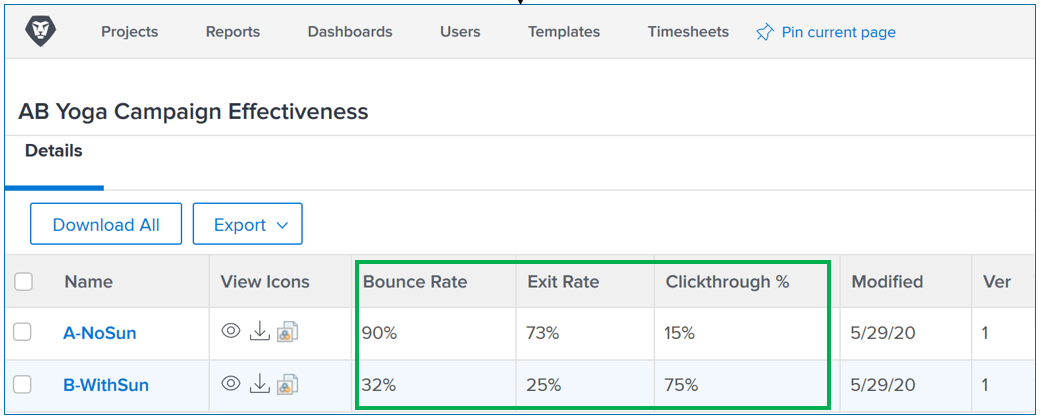Viewport: 1042px width, 420px height.
Task: Check the box for the A-NoSun row
Action: (x=22, y=333)
